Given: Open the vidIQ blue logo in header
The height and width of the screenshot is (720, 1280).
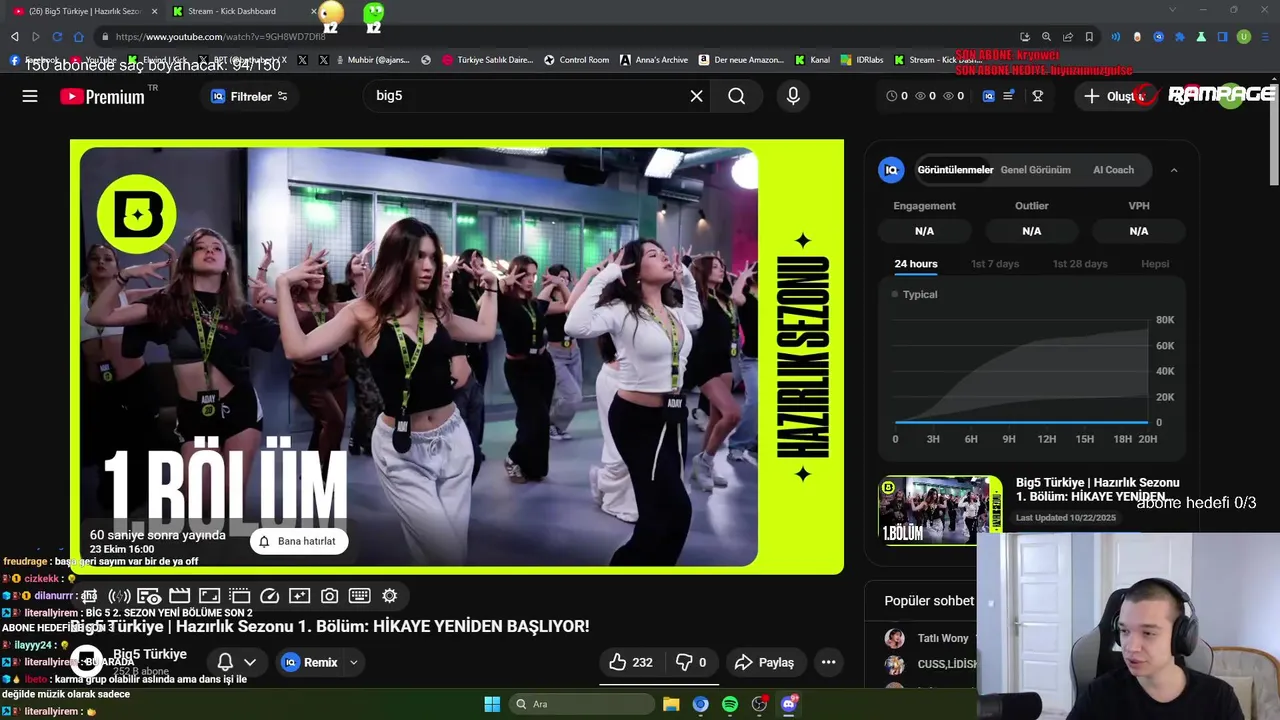Looking at the screenshot, I should [989, 96].
